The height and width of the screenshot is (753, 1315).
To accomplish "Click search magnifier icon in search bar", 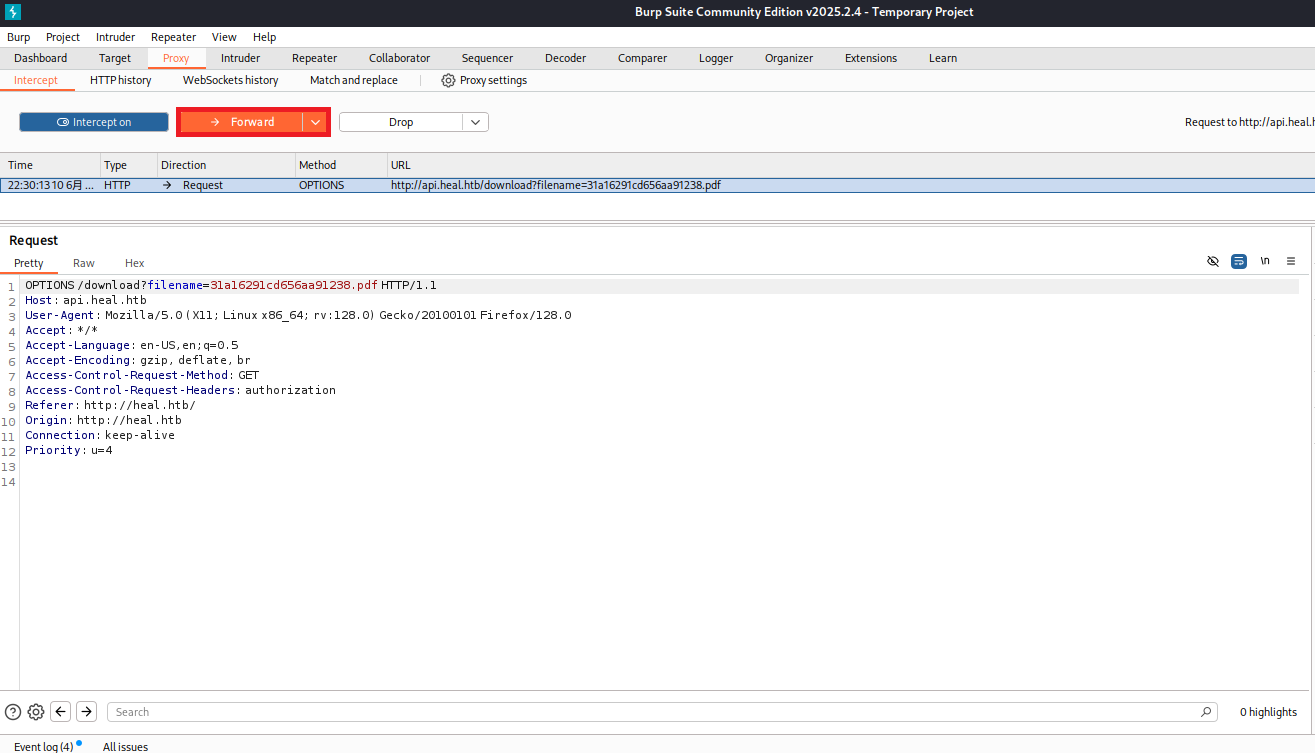I will pos(1206,712).
